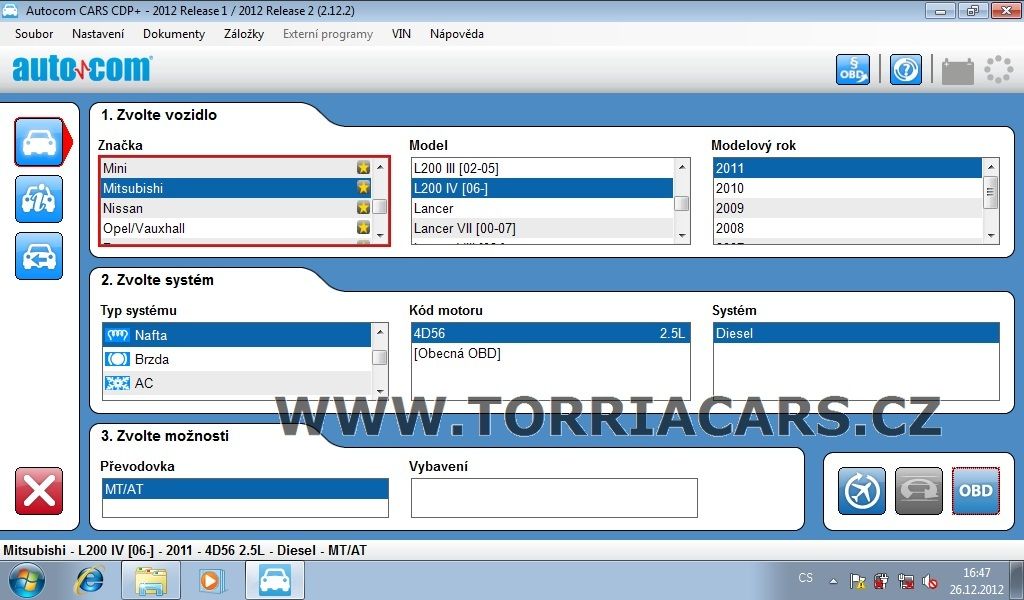Select model L200 III [02-05]
This screenshot has width=1024, height=600.
click(x=542, y=168)
